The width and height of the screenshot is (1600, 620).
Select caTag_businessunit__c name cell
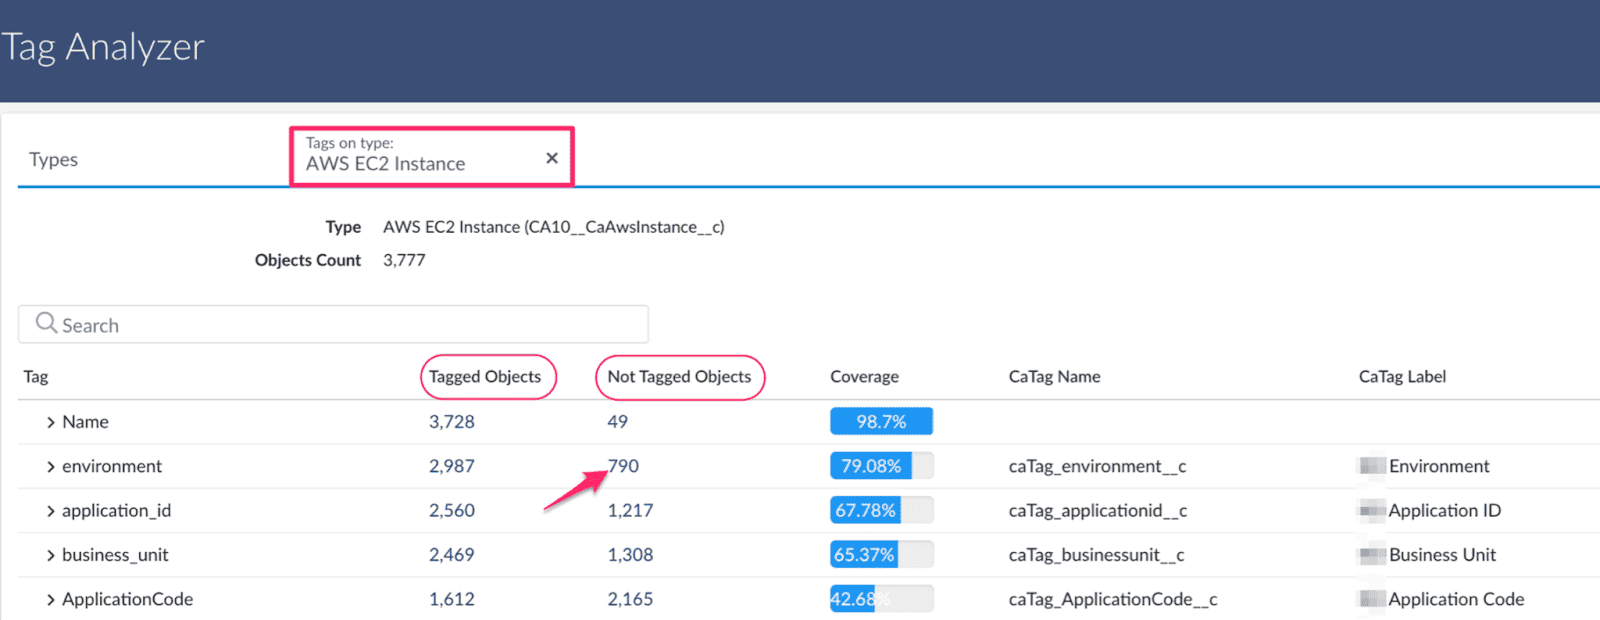point(1096,555)
